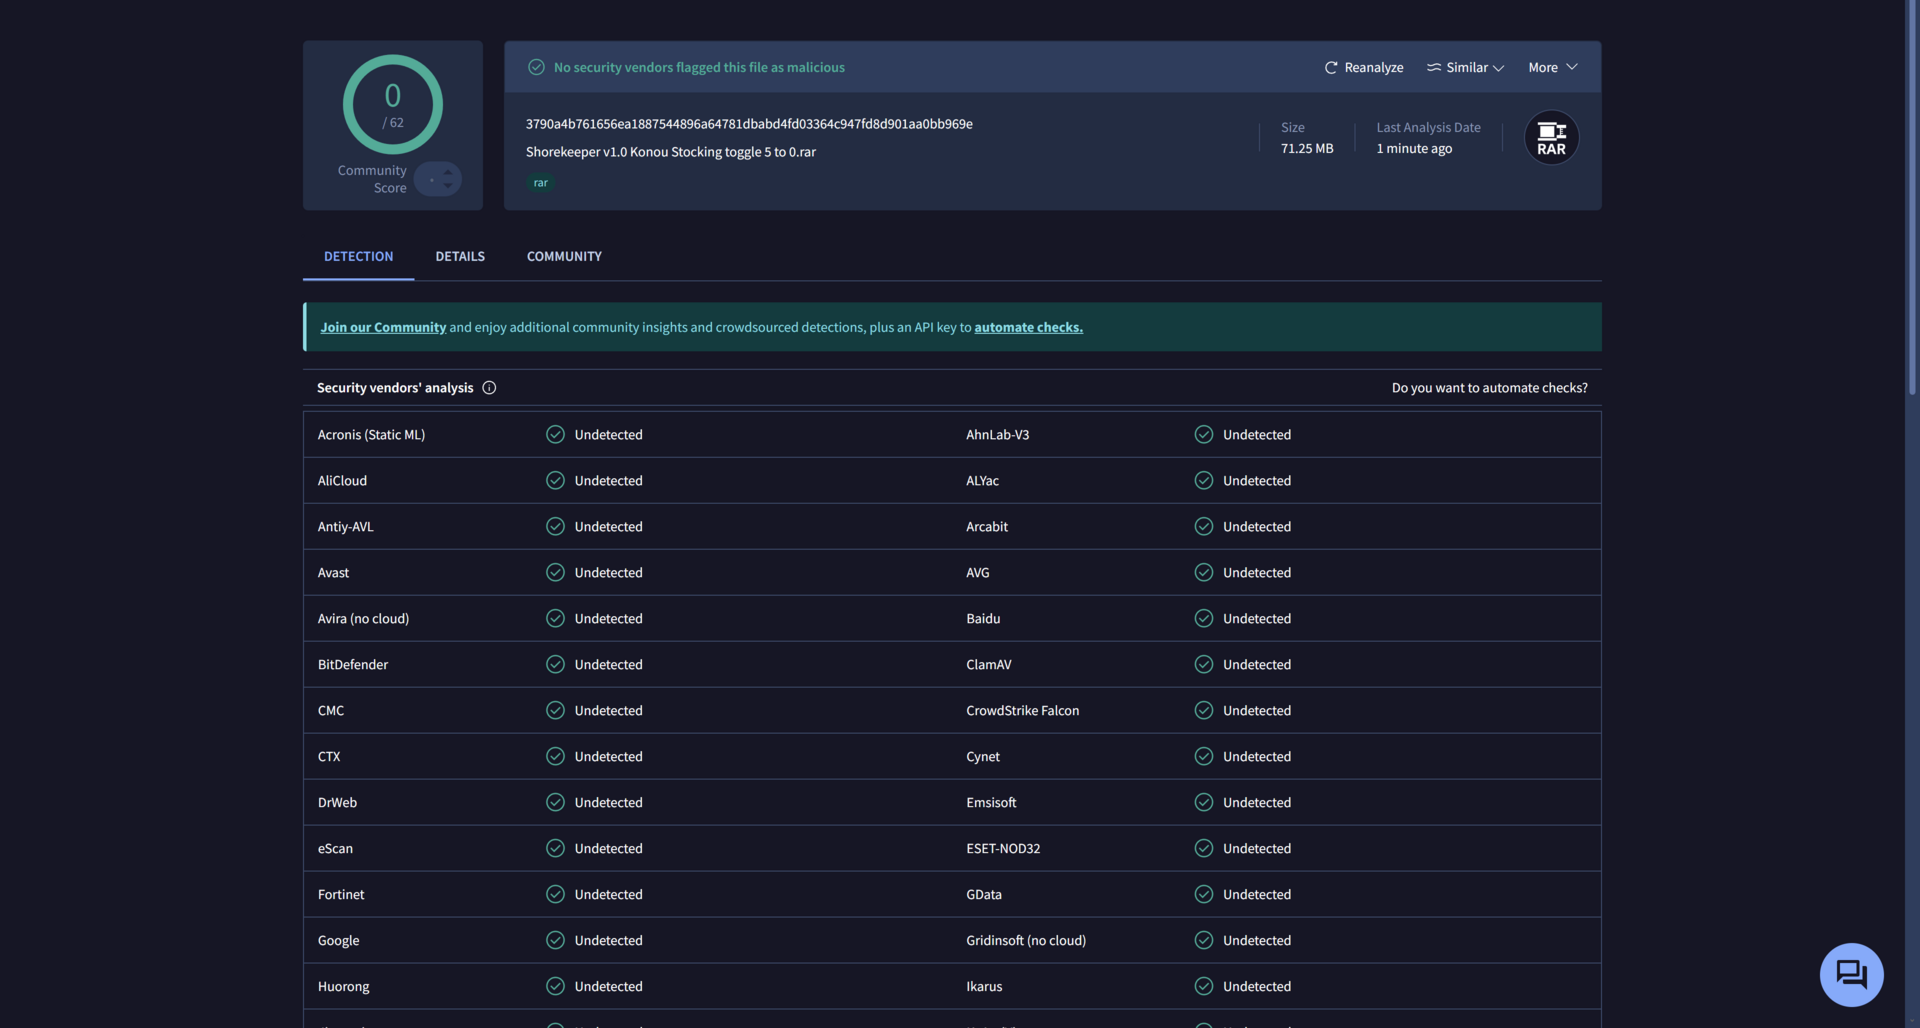The height and width of the screenshot is (1028, 1920).
Task: Select the Security vendors' analysis heading
Action: pyautogui.click(x=395, y=388)
